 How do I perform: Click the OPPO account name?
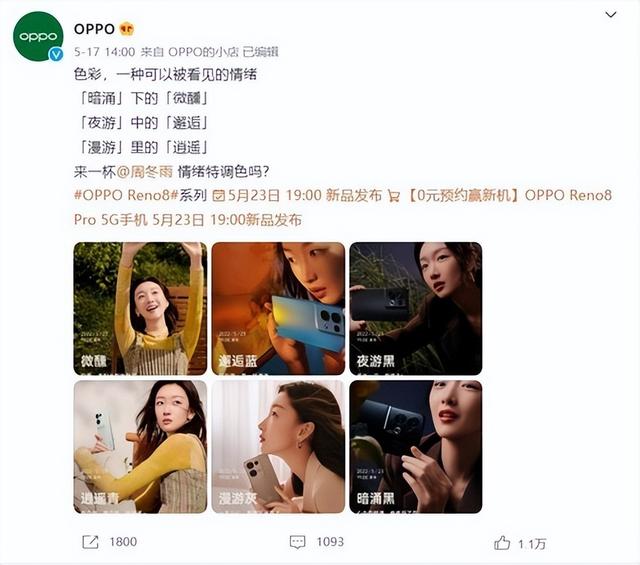pyautogui.click(x=94, y=29)
